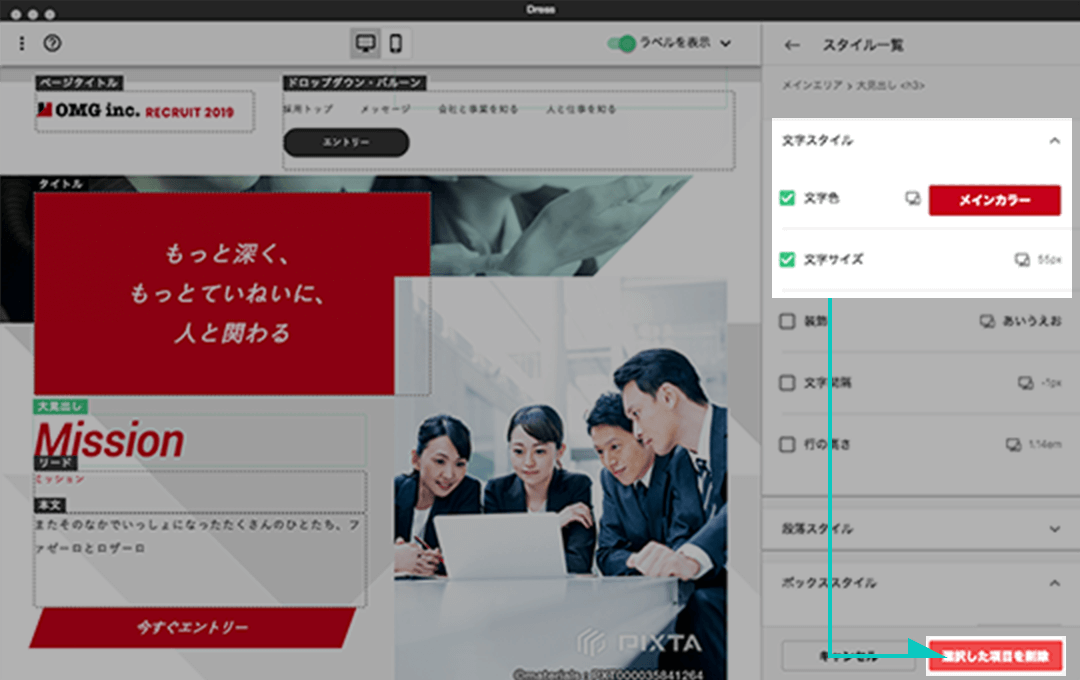Click the メインカラー red color swatch
This screenshot has height=680, width=1080.
click(x=995, y=199)
